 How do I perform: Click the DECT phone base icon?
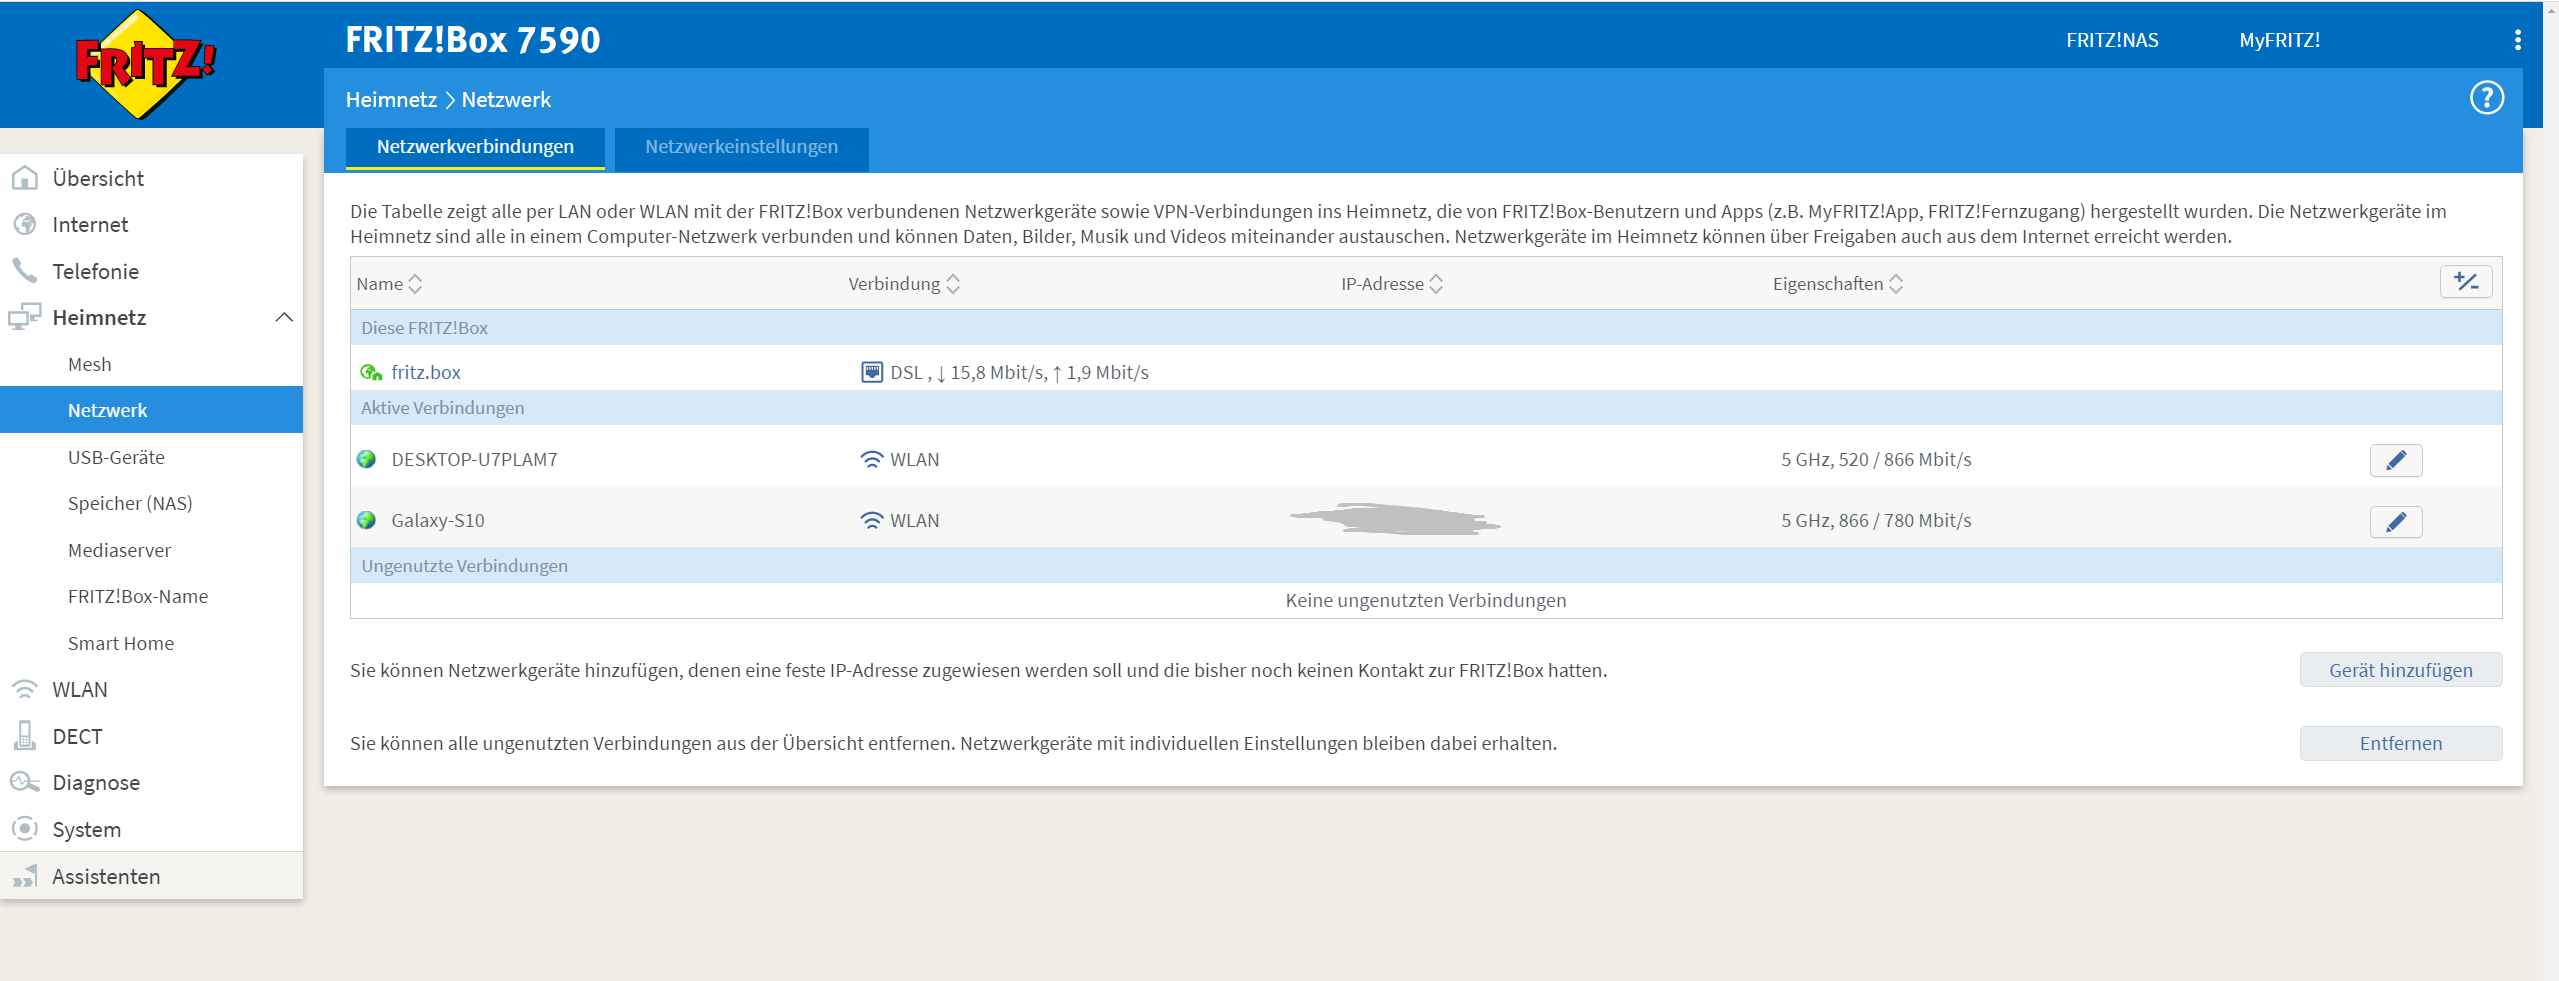[24, 736]
